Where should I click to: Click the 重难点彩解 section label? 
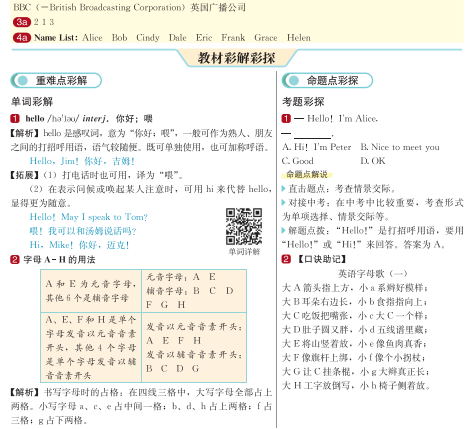pyautogui.click(x=61, y=80)
